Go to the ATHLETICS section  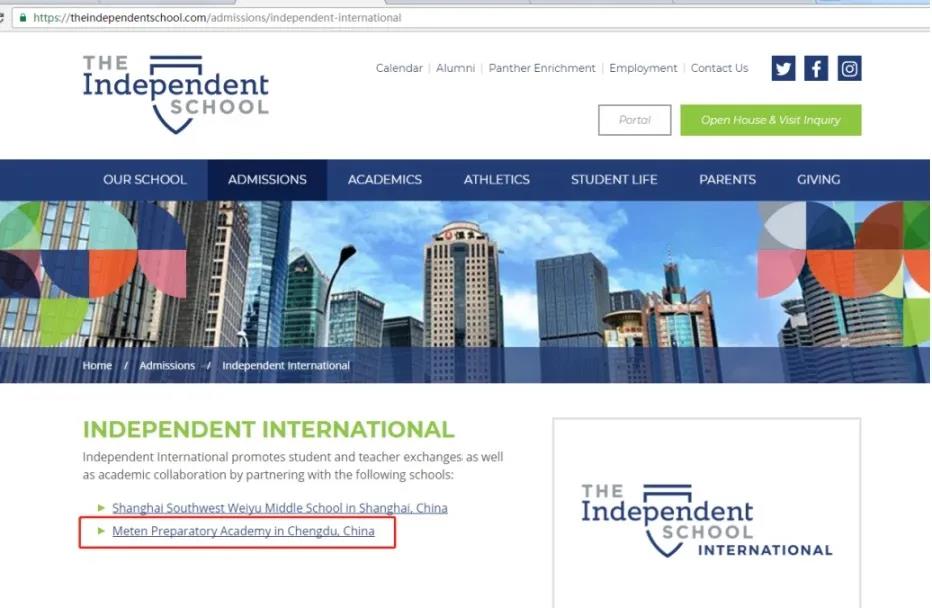pyautogui.click(x=496, y=180)
